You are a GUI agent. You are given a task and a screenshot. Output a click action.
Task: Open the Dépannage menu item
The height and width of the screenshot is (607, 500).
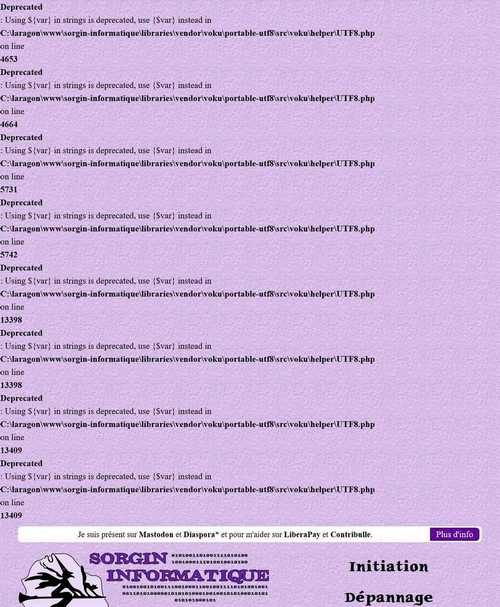pos(389,597)
